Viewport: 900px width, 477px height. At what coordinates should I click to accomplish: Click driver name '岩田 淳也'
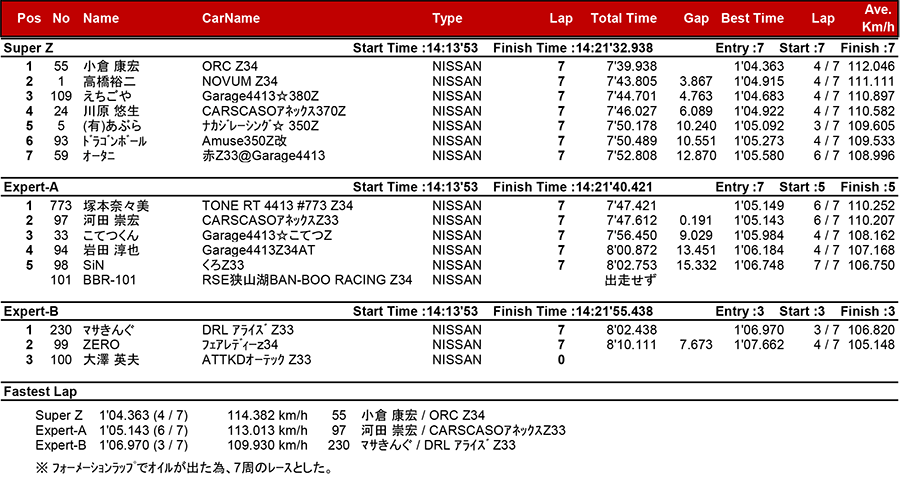click(x=111, y=250)
